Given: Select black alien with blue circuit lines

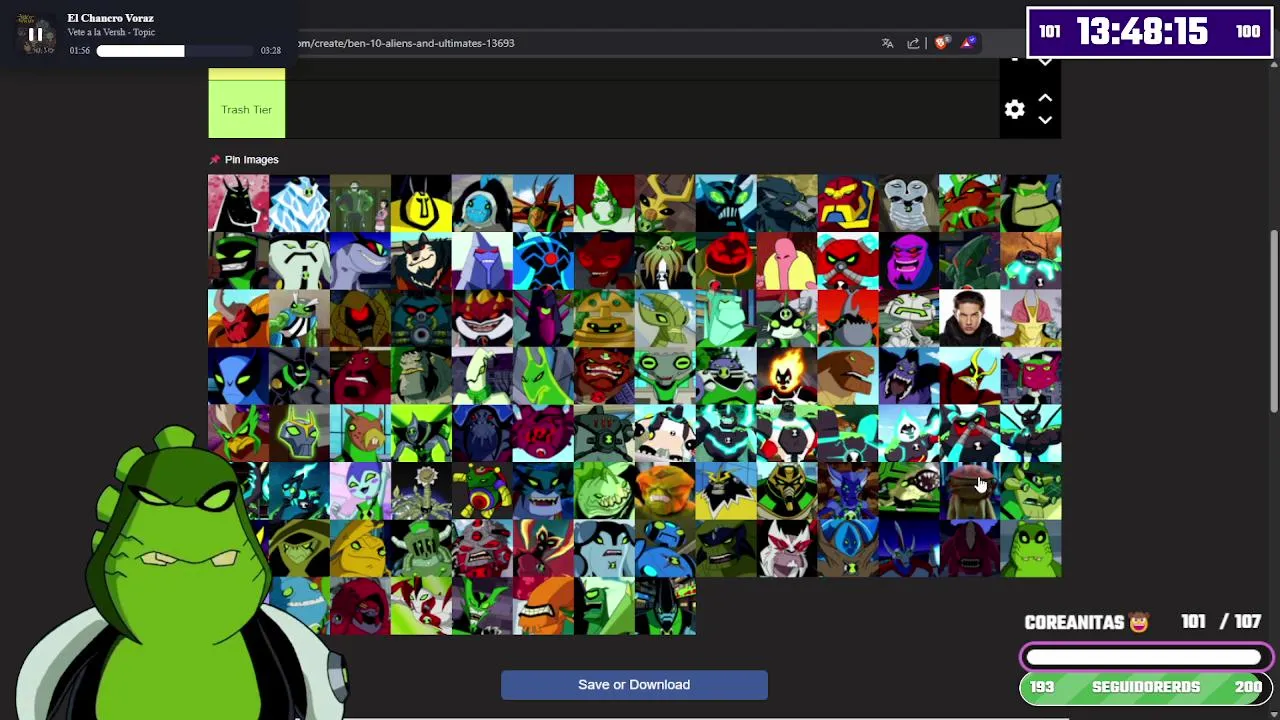Looking at the screenshot, I should tap(543, 261).
